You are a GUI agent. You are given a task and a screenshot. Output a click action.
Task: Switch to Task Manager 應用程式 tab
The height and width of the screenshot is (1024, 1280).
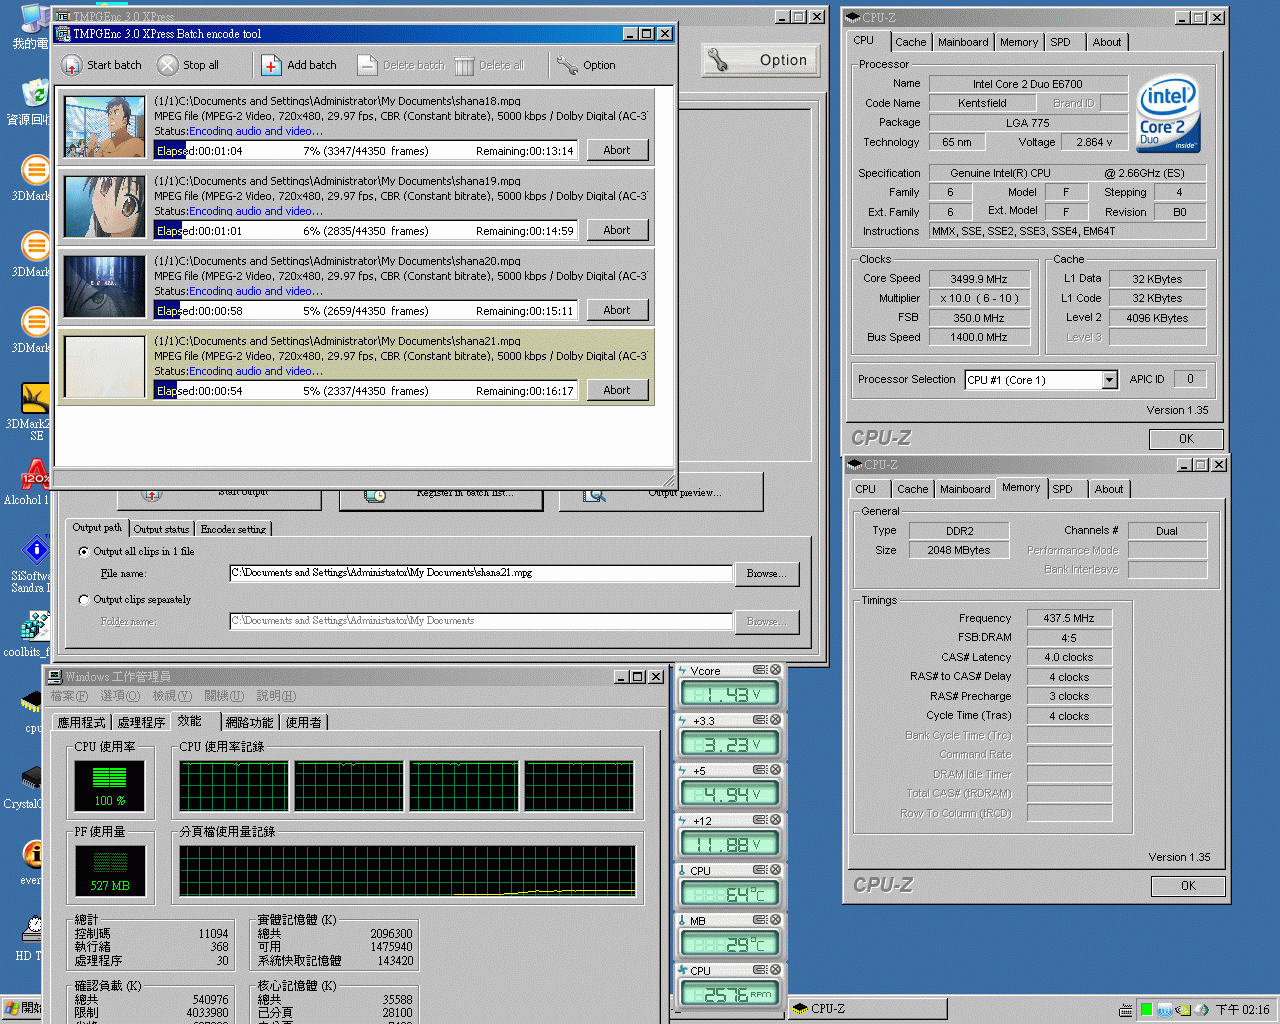[81, 722]
